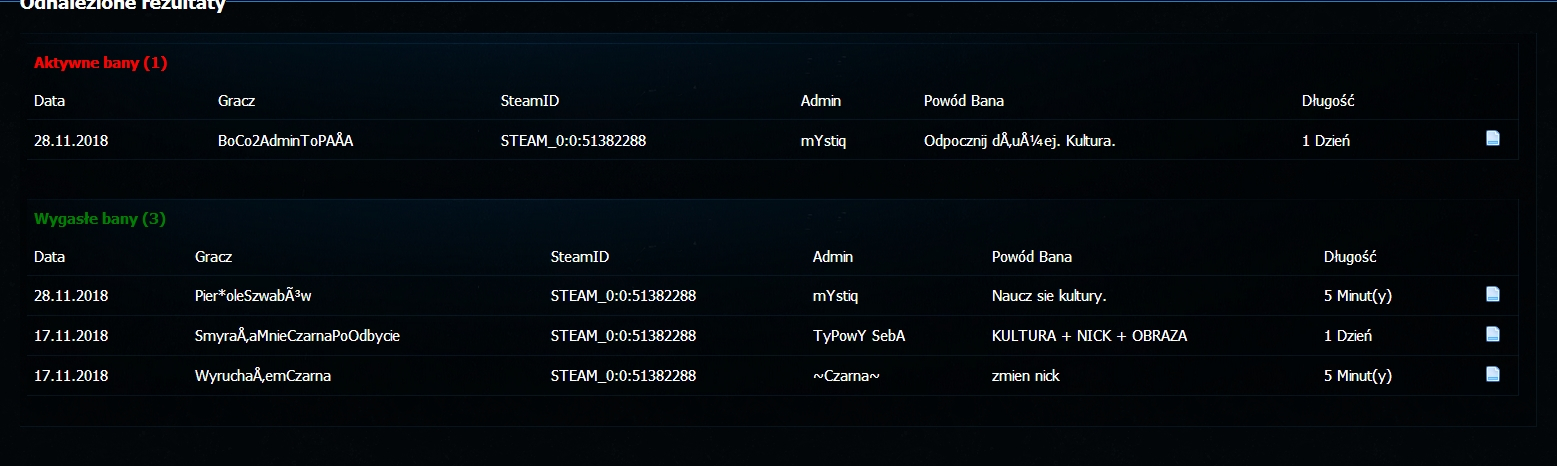Click details icon for ~Czarna~ admin ban

pyautogui.click(x=1492, y=375)
